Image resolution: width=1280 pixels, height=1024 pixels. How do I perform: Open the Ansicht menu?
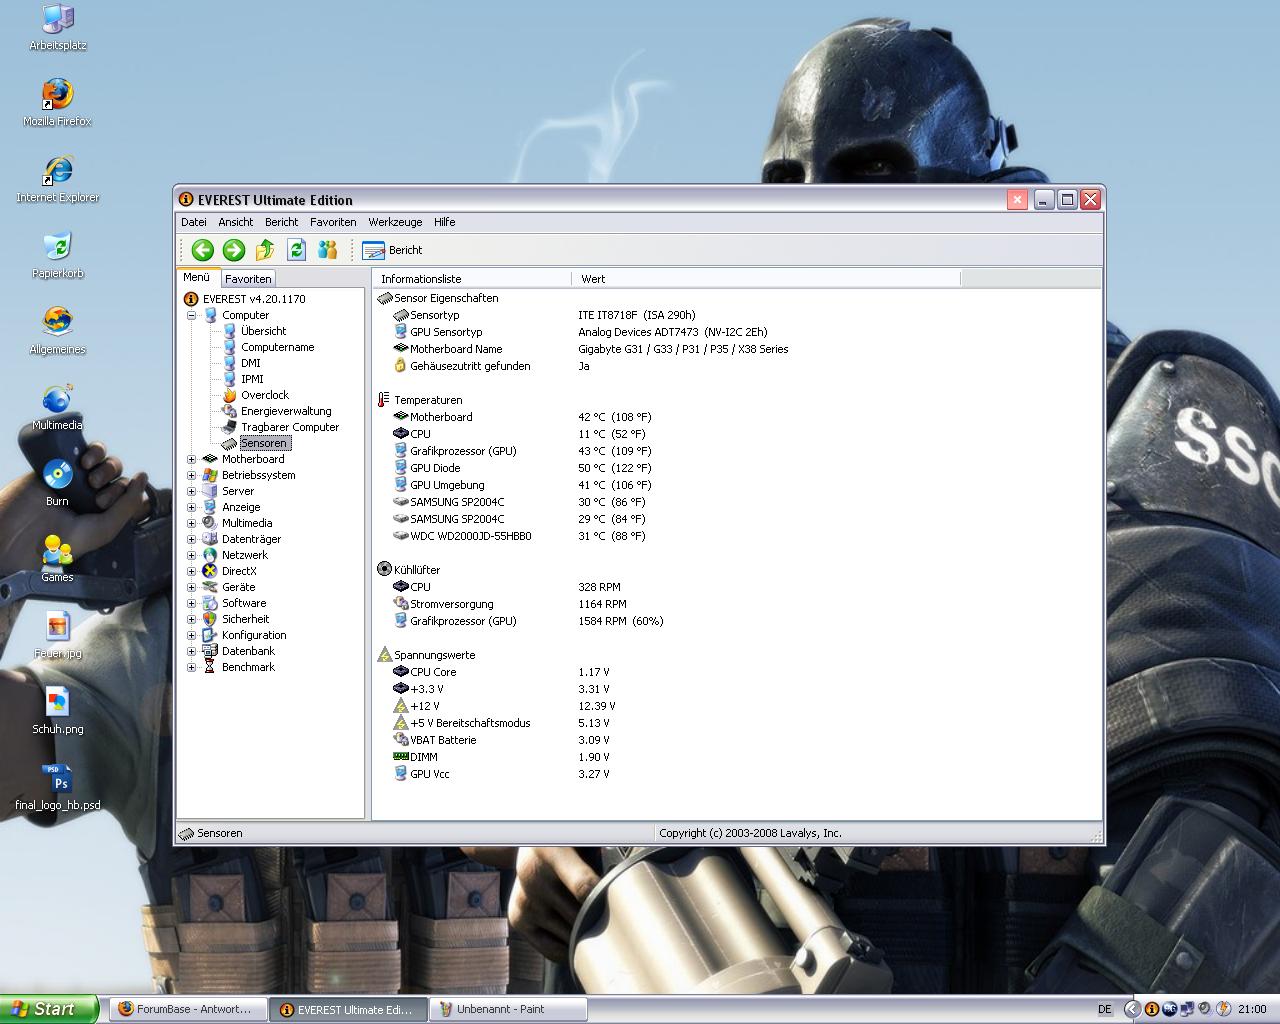tap(236, 222)
